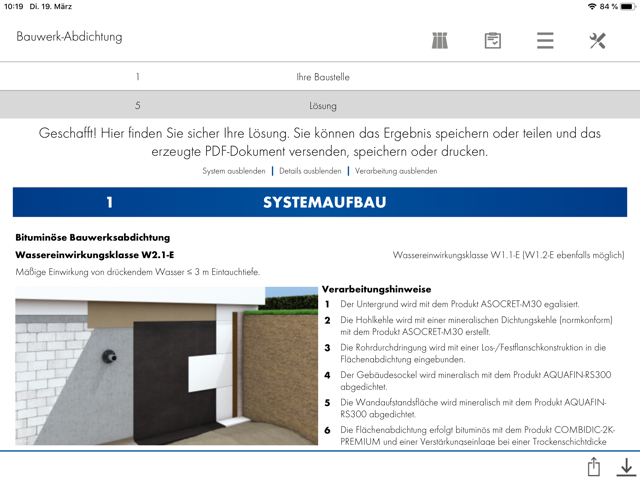Tap the share icon at bottom
This screenshot has height=480, width=640.
594,467
